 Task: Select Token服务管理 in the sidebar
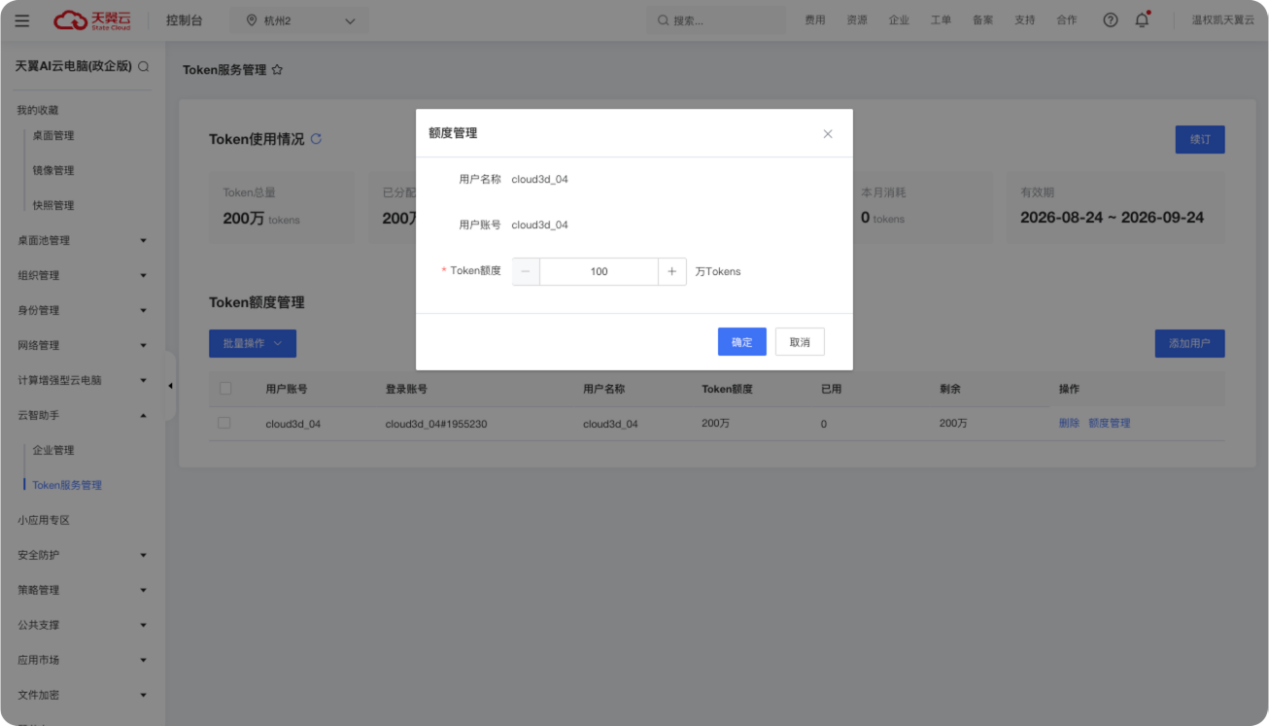(67, 486)
